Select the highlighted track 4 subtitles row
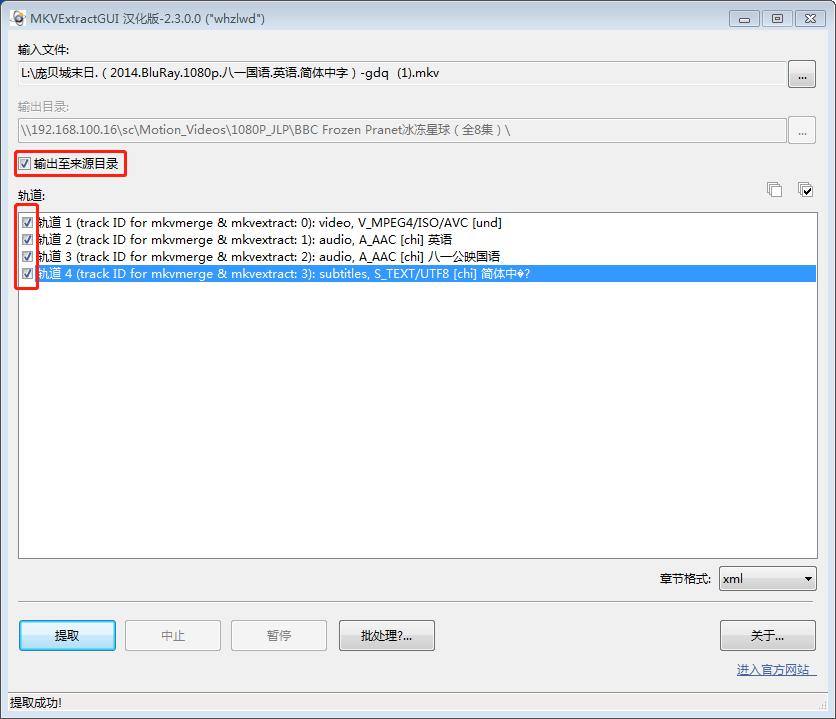 (425, 273)
